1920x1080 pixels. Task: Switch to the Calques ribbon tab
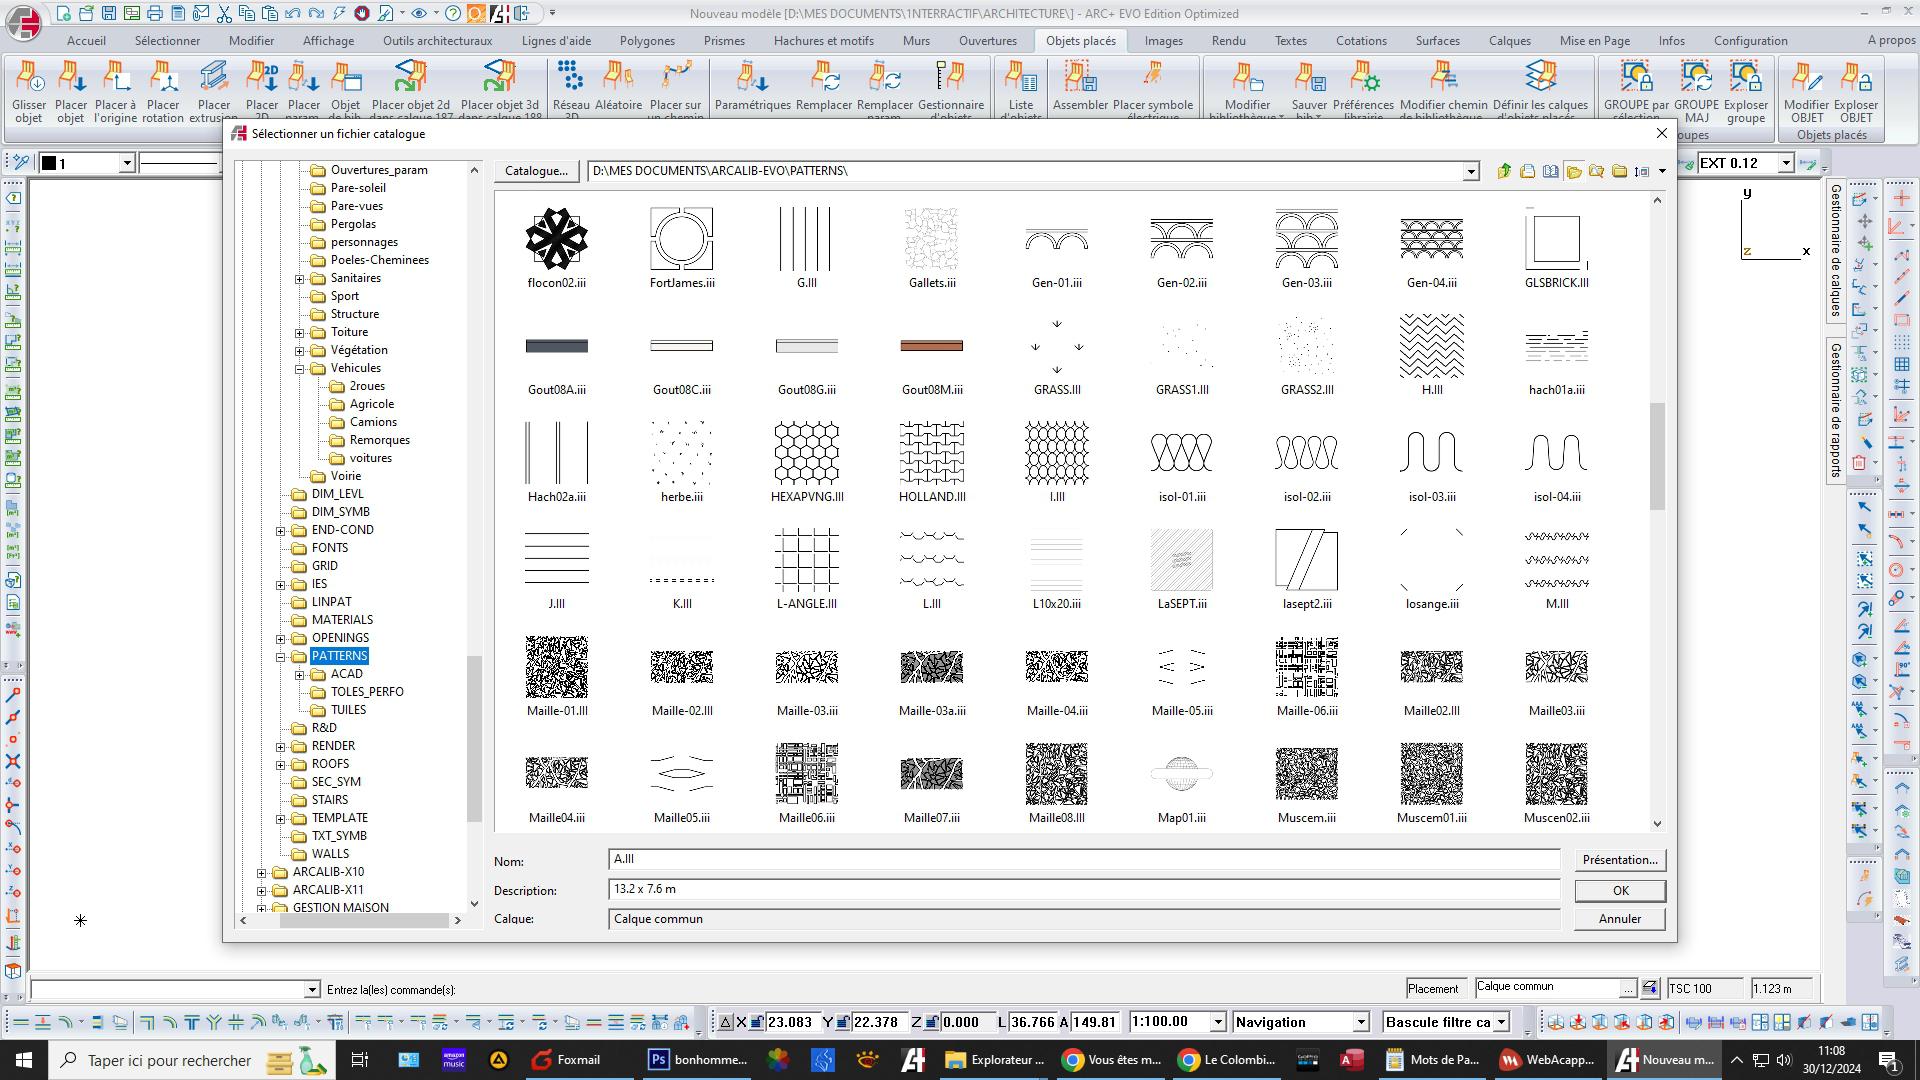click(1509, 41)
